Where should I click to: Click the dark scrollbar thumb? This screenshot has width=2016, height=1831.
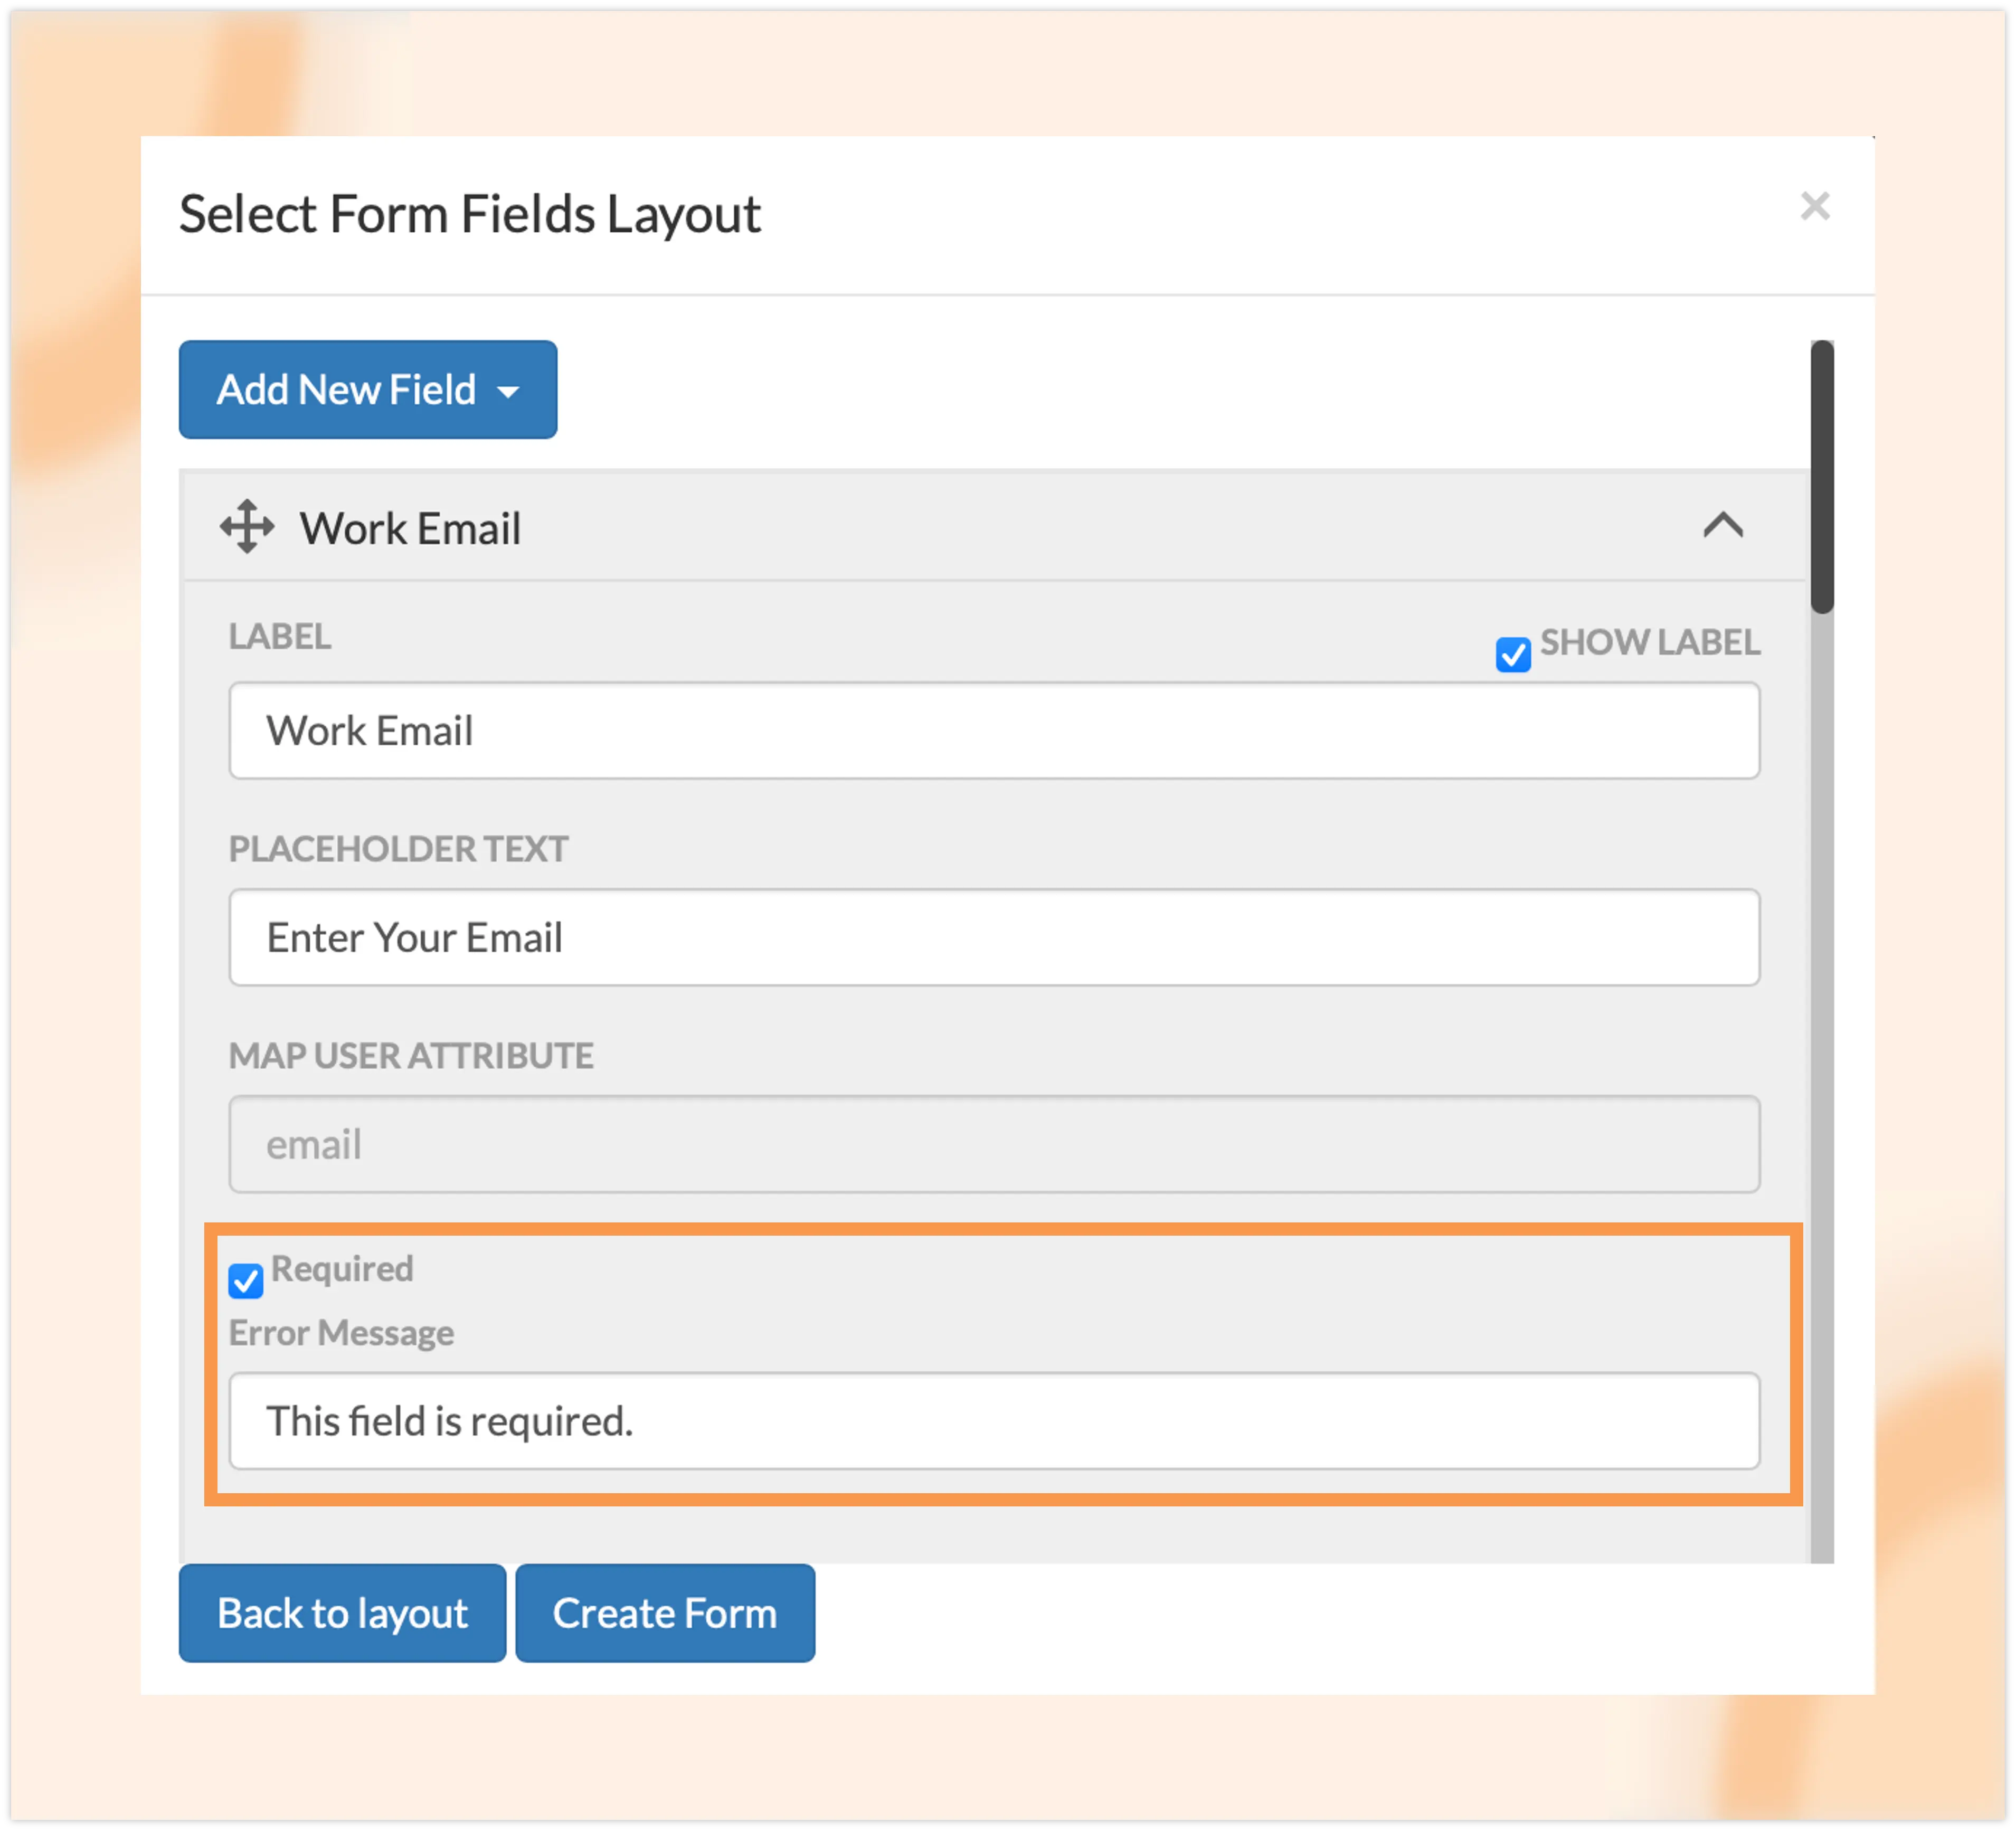[1822, 476]
